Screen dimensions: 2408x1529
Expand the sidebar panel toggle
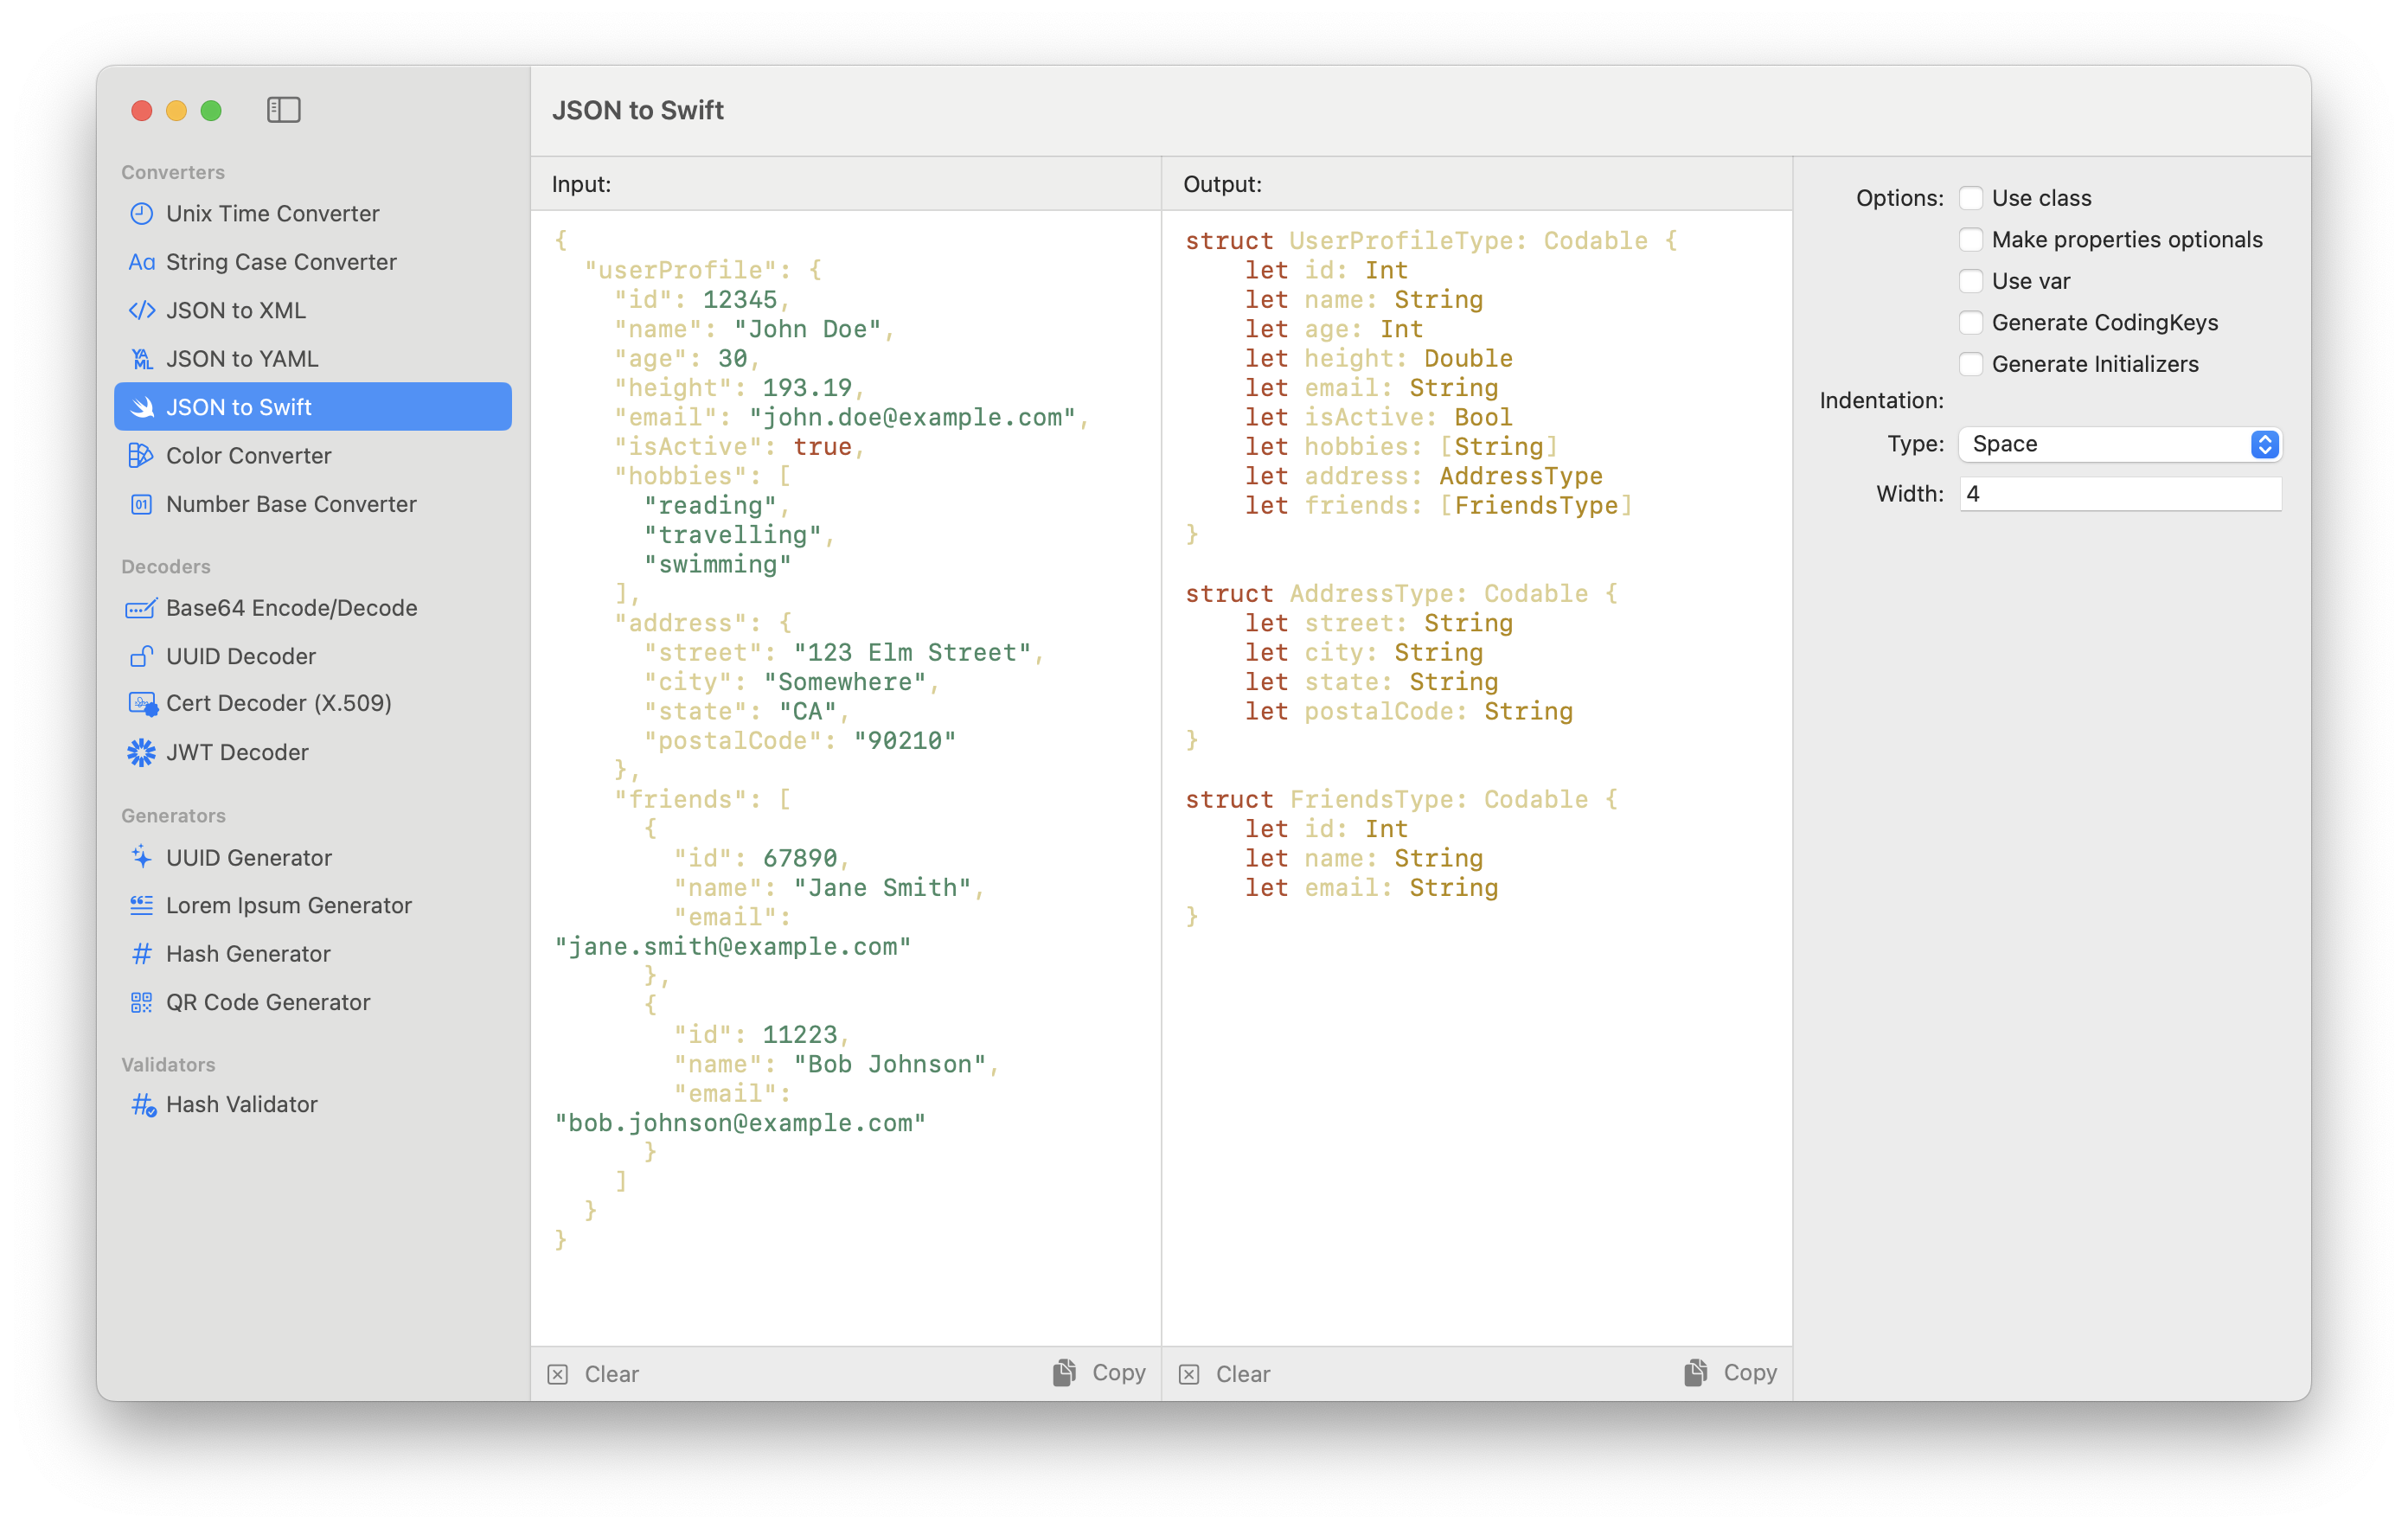(x=286, y=109)
